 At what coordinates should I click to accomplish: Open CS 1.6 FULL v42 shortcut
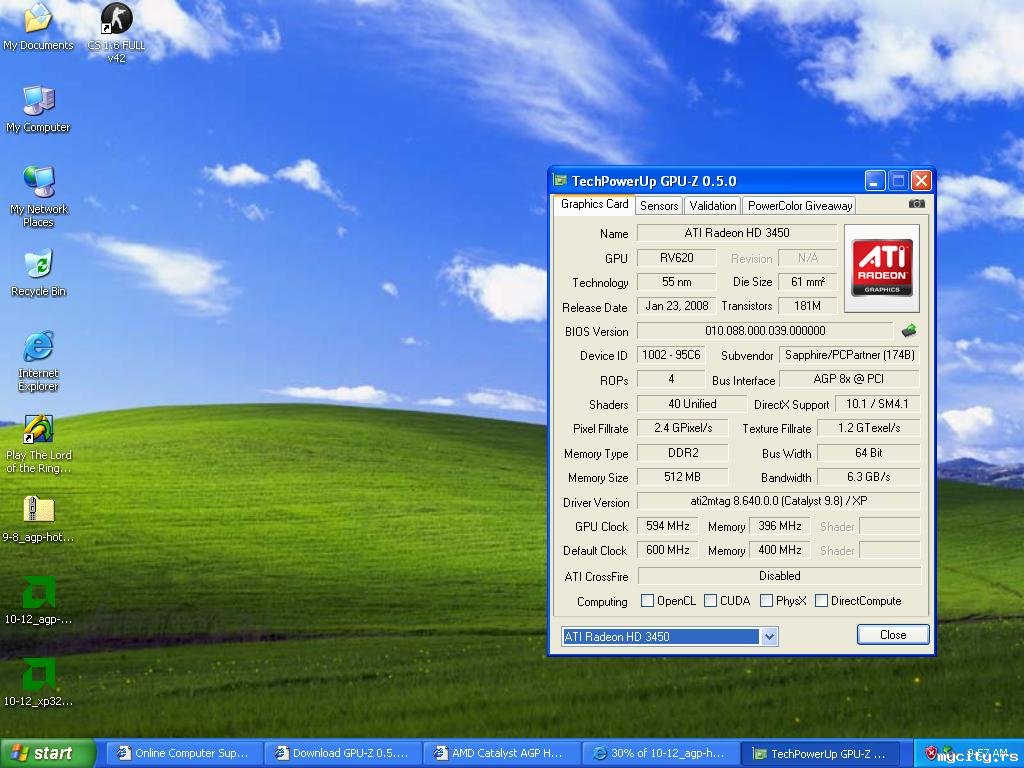tap(116, 20)
